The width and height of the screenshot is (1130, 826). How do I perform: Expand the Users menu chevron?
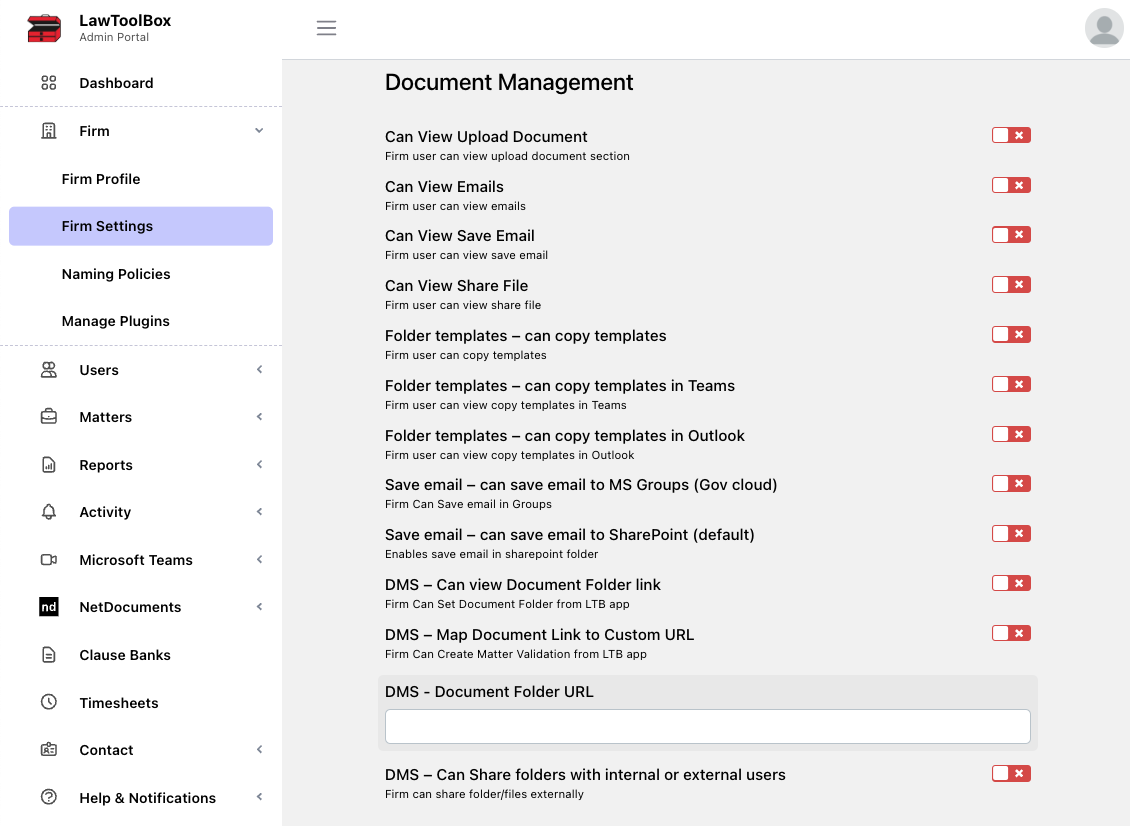pyautogui.click(x=259, y=370)
